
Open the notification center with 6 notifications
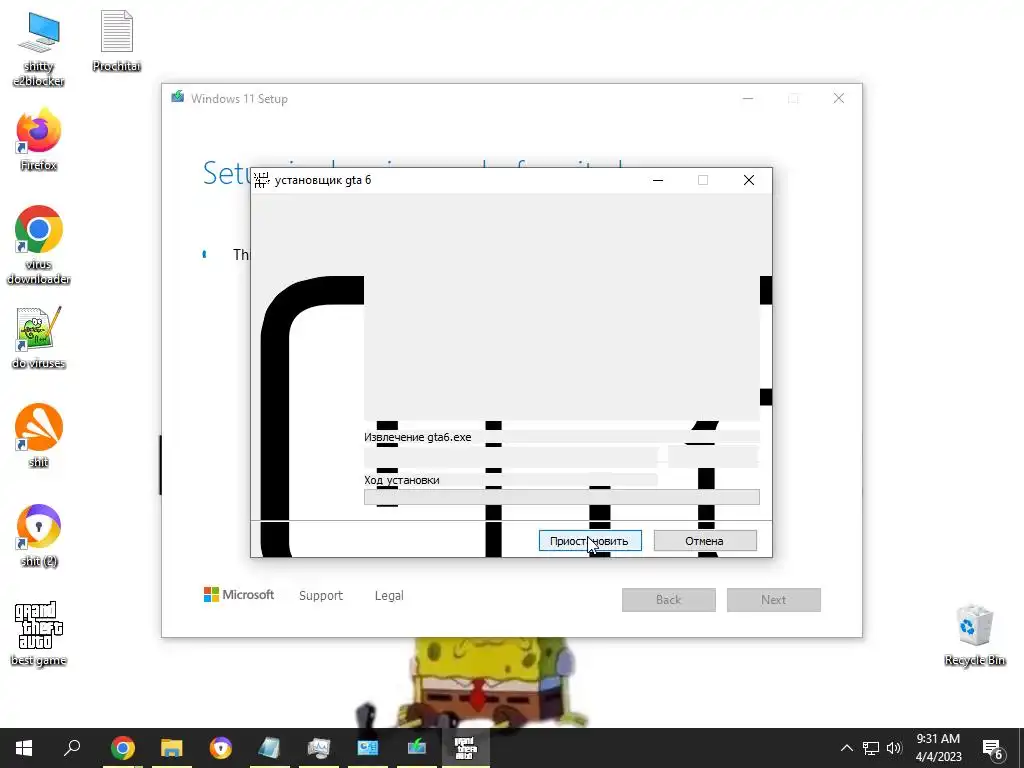(x=993, y=748)
